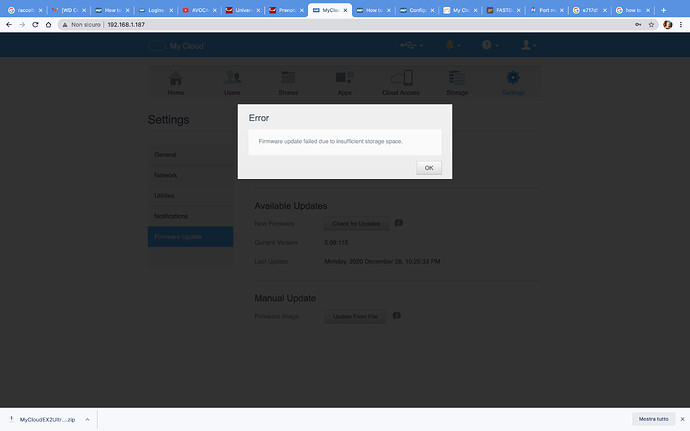This screenshot has height=431, width=690.
Task: Open the help question mark dropdown
Action: click(490, 45)
